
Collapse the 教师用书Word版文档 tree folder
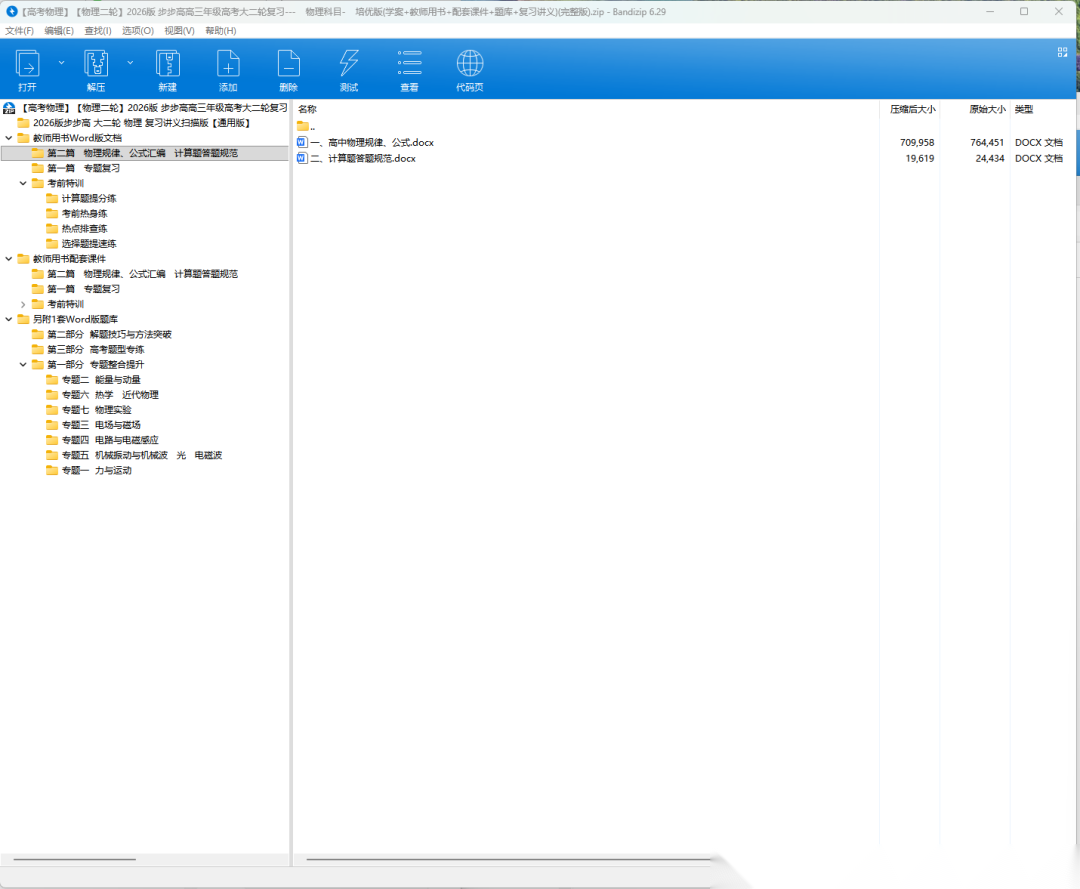(9, 138)
